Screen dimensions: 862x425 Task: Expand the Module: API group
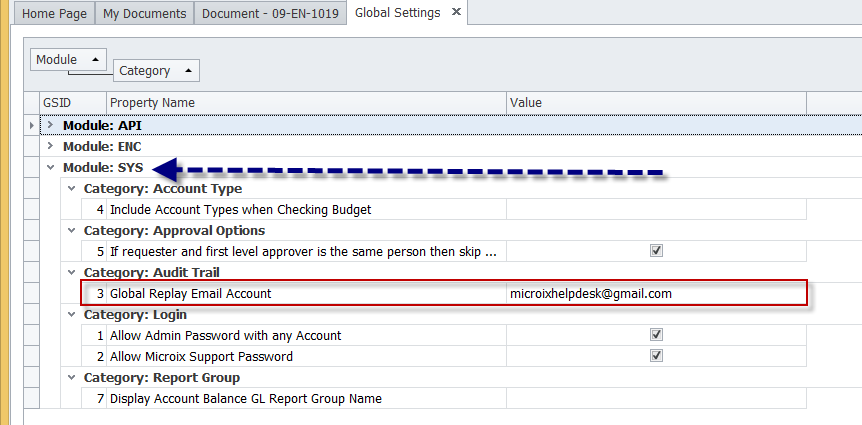pyautogui.click(x=51, y=125)
